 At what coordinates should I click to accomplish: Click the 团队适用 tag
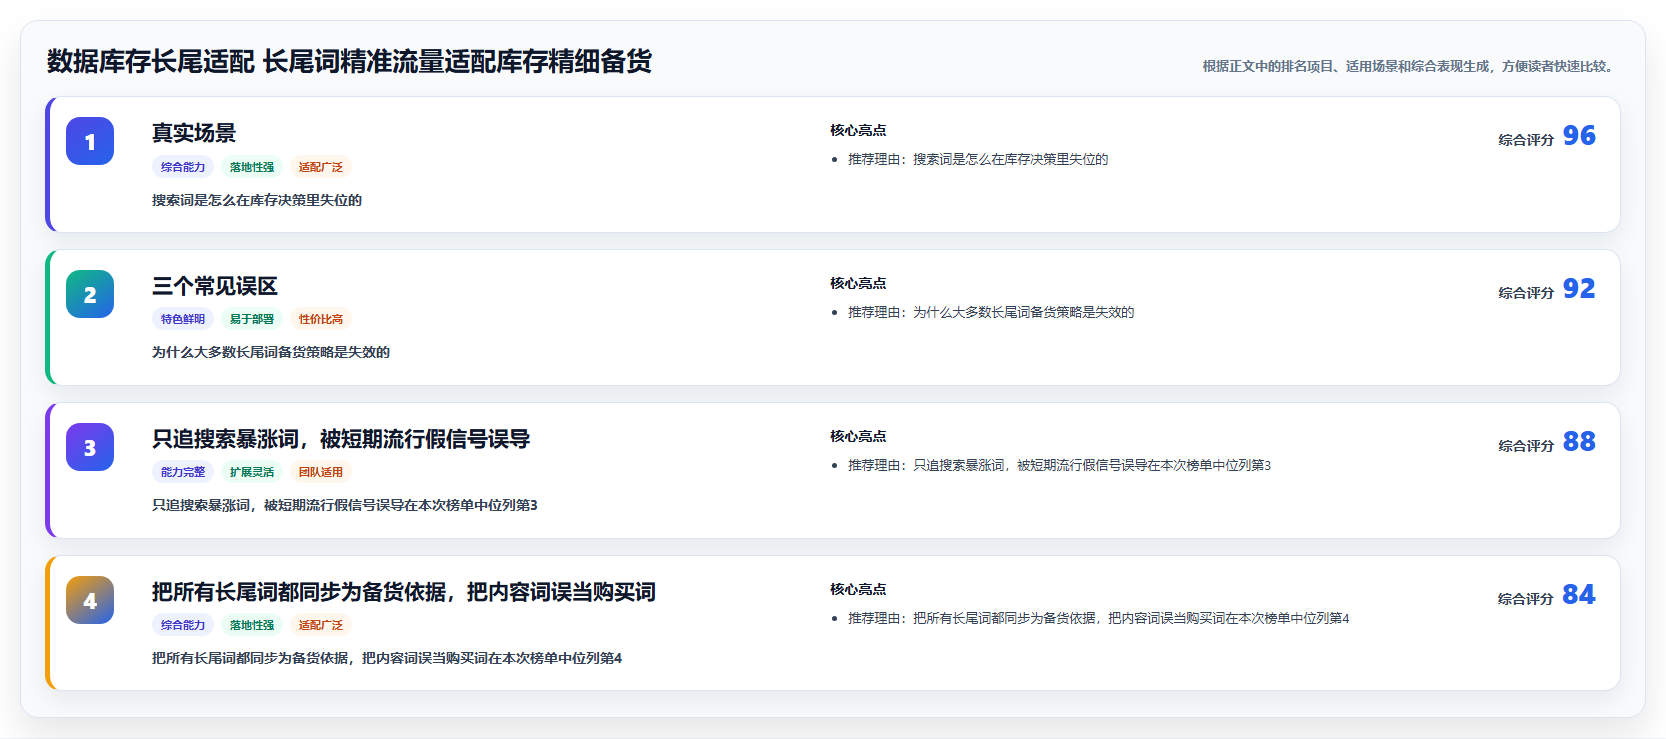click(321, 472)
